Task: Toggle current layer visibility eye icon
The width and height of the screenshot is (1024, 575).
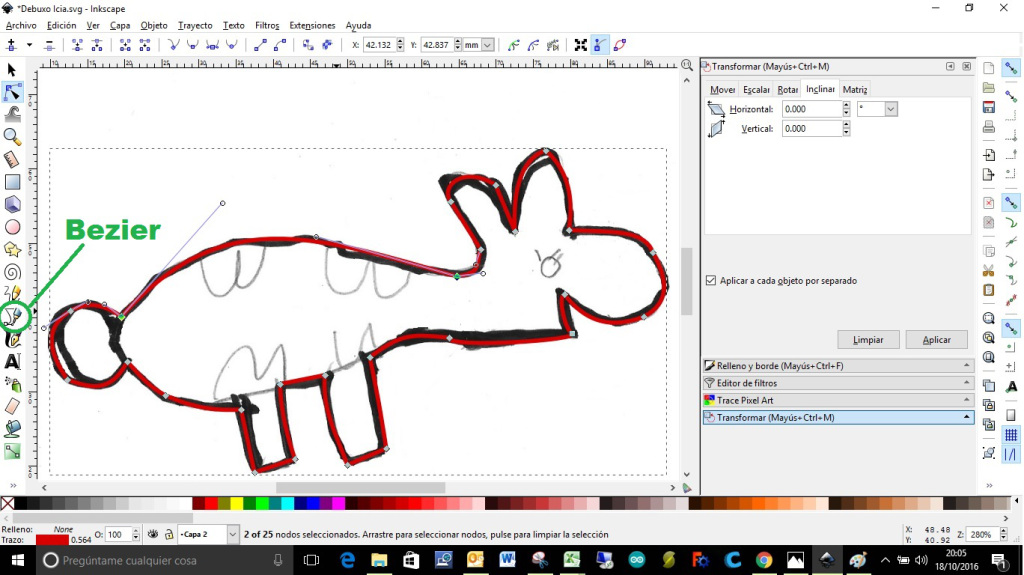Action: point(152,535)
